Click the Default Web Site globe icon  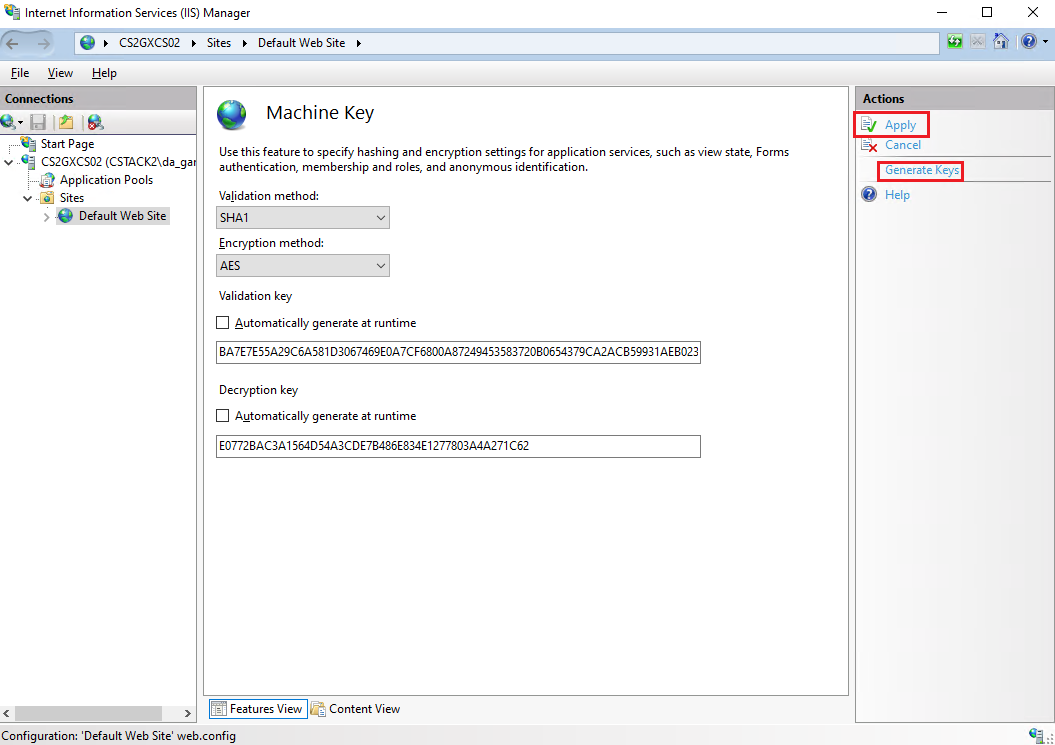click(65, 216)
